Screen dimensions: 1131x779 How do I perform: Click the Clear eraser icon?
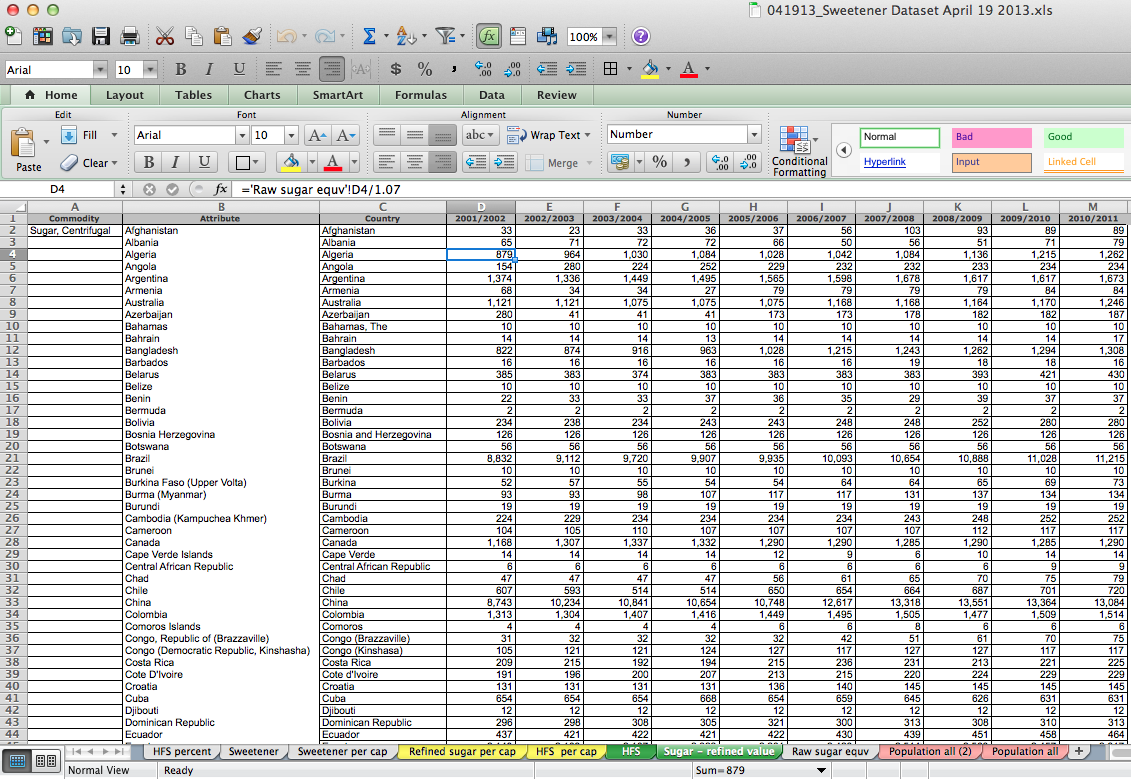click(x=69, y=163)
